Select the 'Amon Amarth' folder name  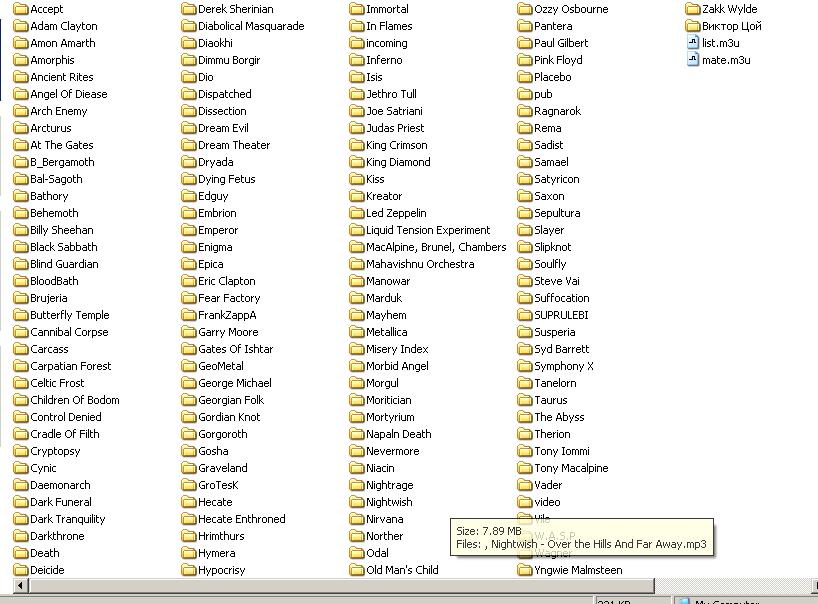click(x=63, y=43)
